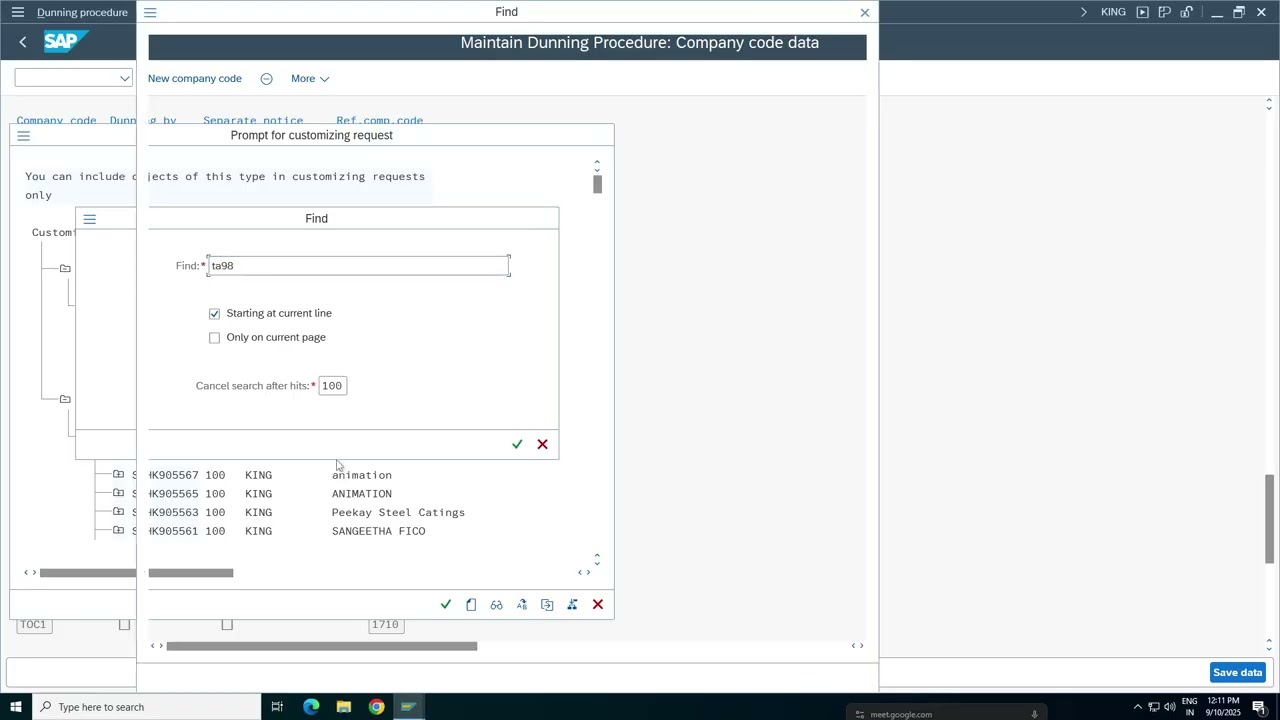The height and width of the screenshot is (720, 1280).
Task: Click hierarchy tree icon in customizing prompt toolbar
Action: click(x=572, y=604)
